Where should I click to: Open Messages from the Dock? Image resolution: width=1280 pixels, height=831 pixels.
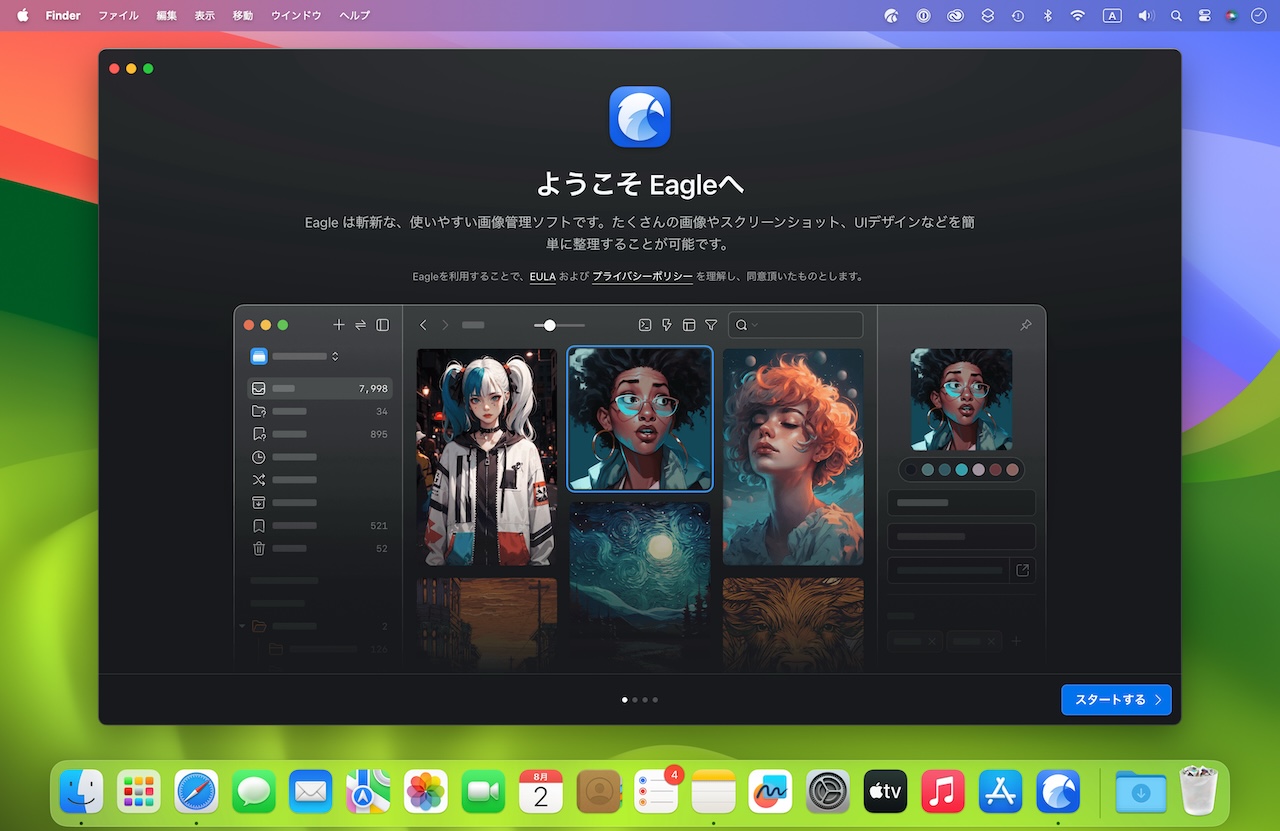254,792
